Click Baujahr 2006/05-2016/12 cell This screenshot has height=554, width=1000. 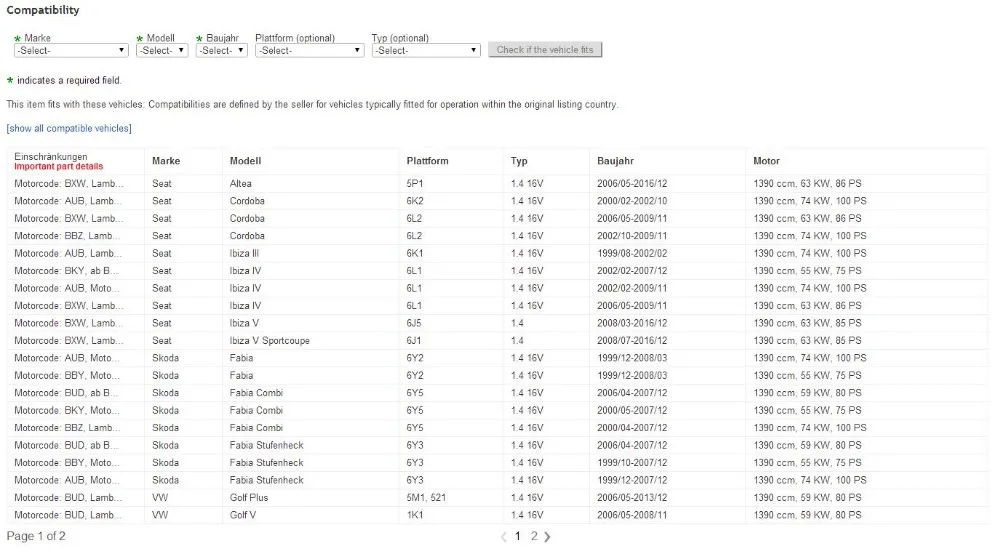pos(632,184)
